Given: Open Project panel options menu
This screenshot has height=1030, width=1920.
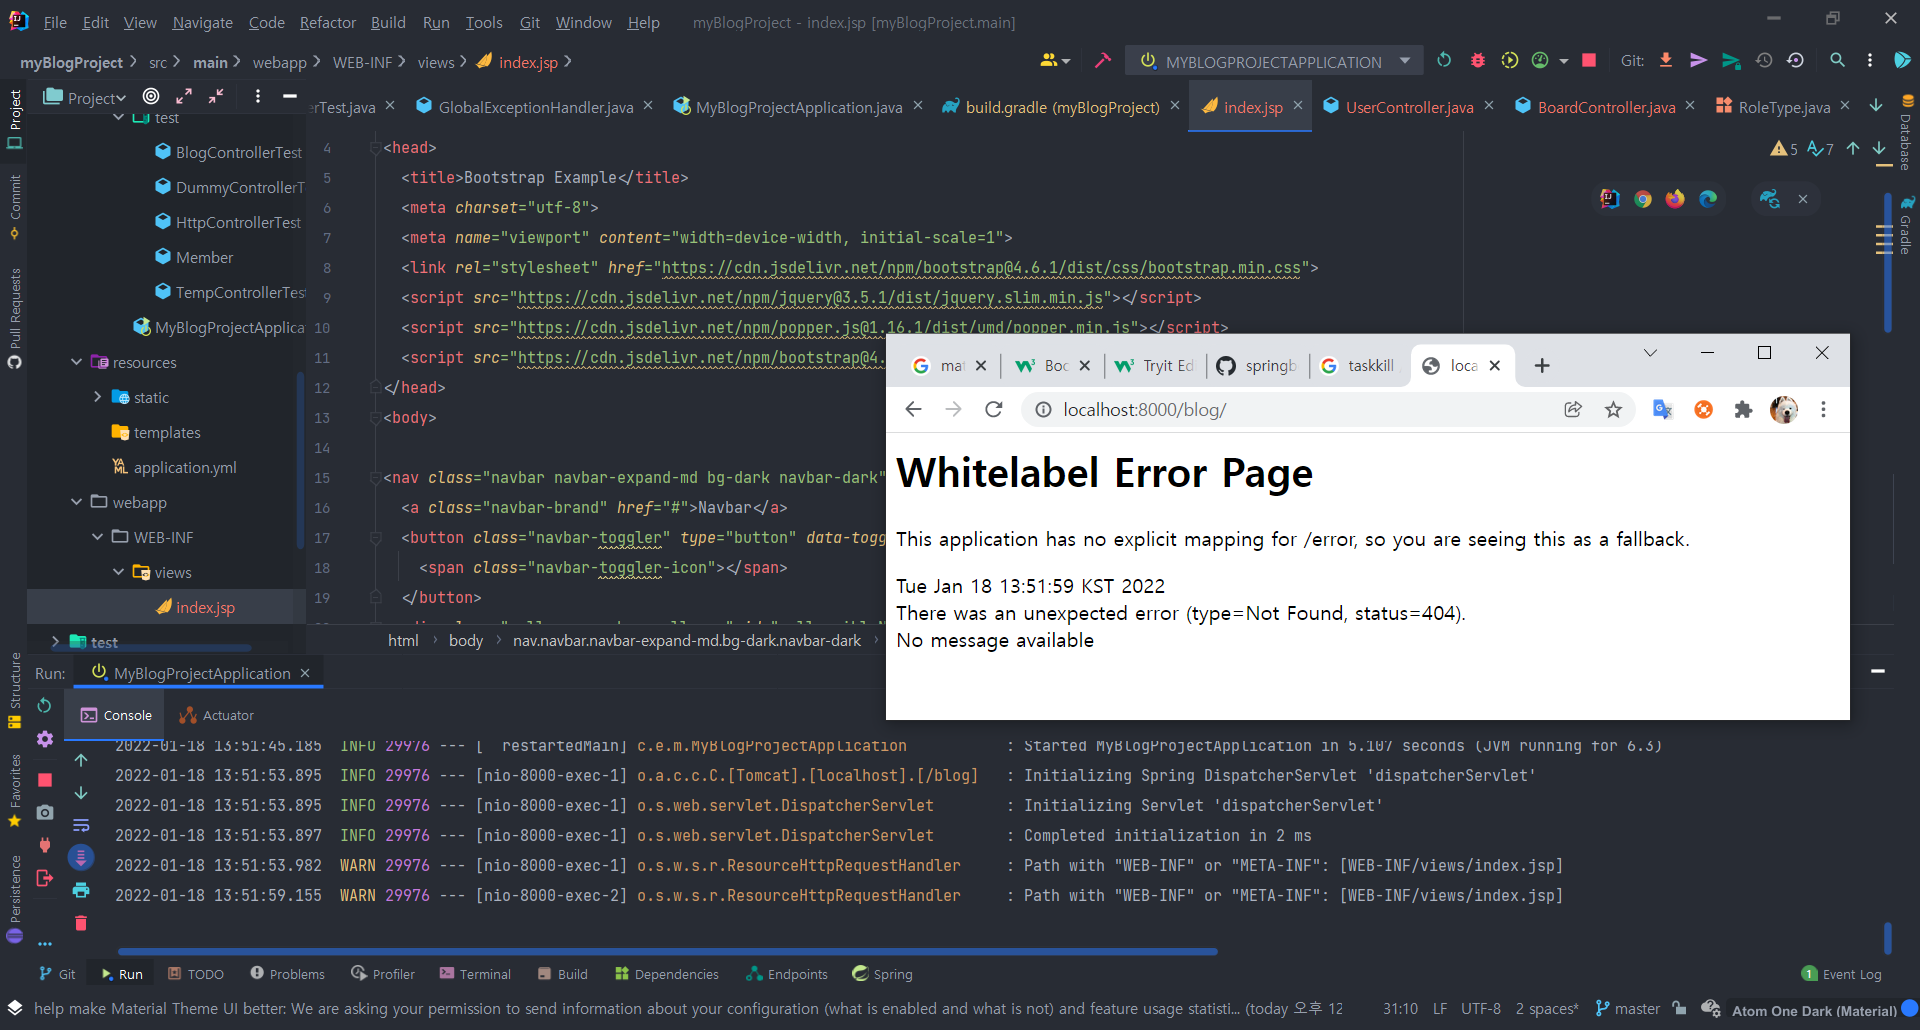Looking at the screenshot, I should point(258,96).
